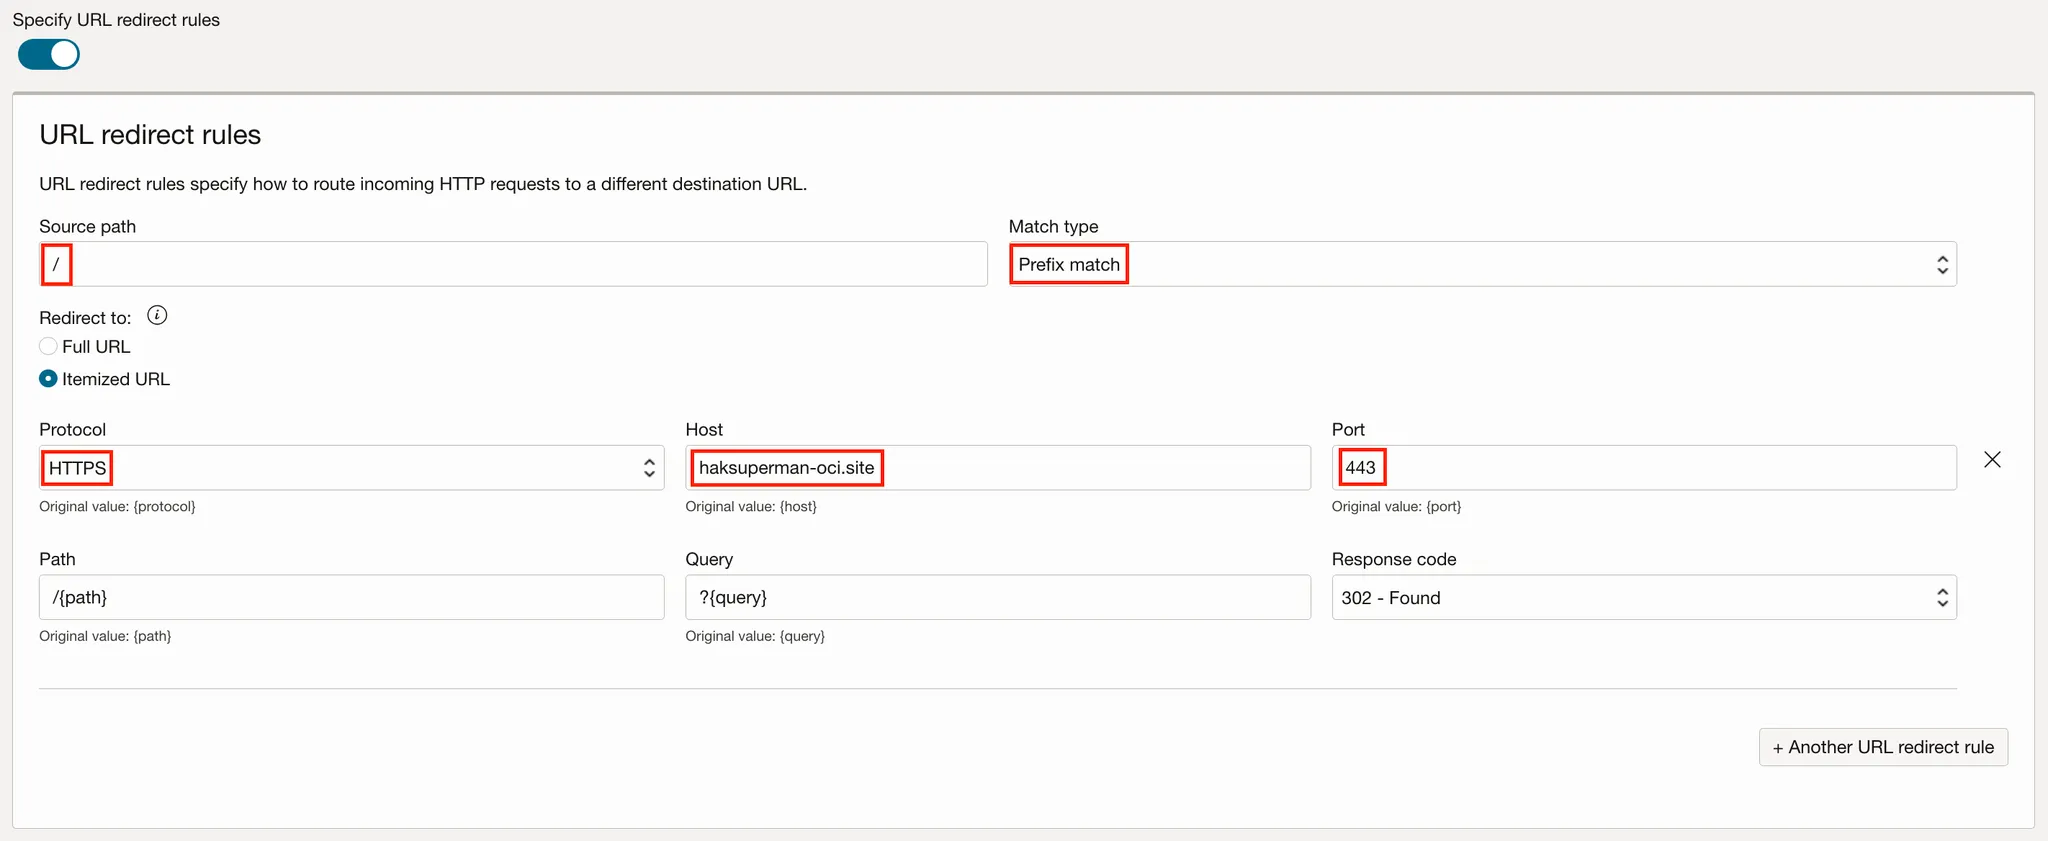Viewport: 2048px width, 841px height.
Task: Click the 'Redirect to:' label
Action: (x=85, y=318)
